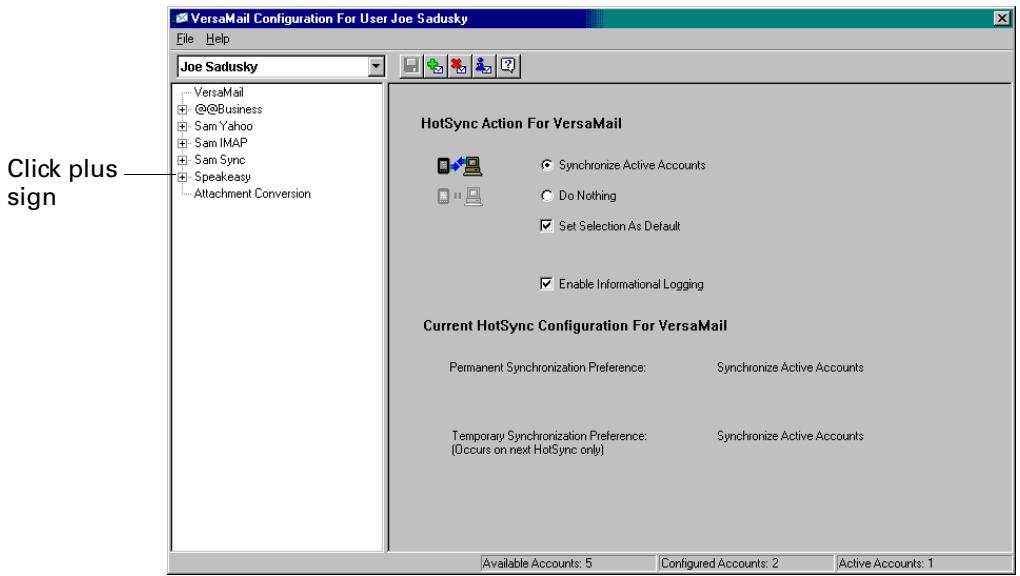Image resolution: width=1020 pixels, height=576 pixels.
Task: Open the Joe Sadusky user dropdown
Action: [375, 66]
